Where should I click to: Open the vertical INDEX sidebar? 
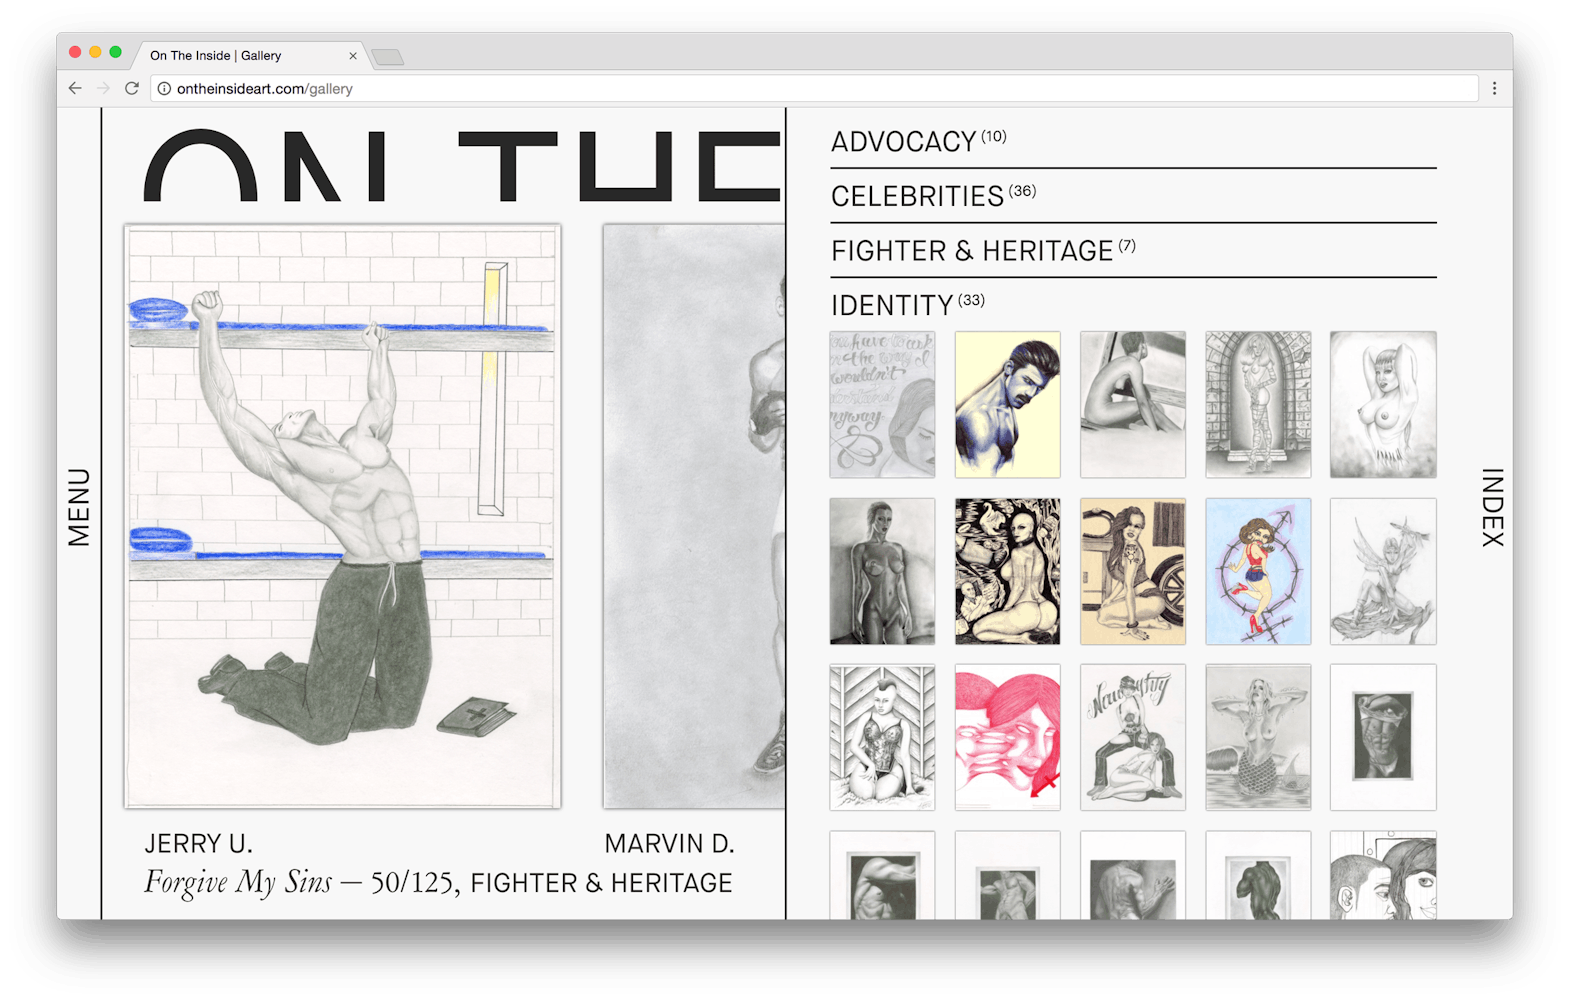pyautogui.click(x=1491, y=507)
